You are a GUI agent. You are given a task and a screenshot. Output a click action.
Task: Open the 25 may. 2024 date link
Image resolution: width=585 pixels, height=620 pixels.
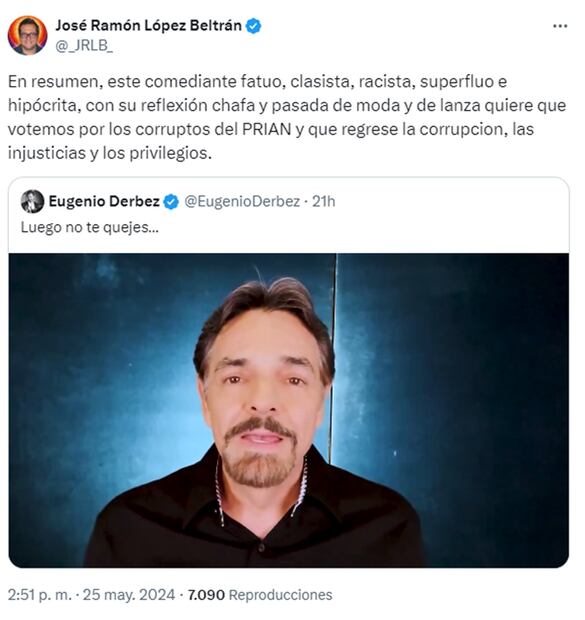click(129, 595)
